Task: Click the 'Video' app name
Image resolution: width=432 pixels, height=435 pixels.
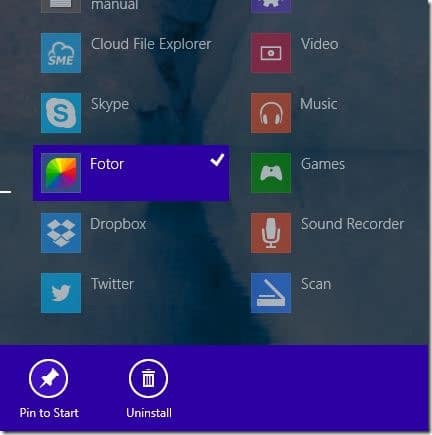Action: 319,44
